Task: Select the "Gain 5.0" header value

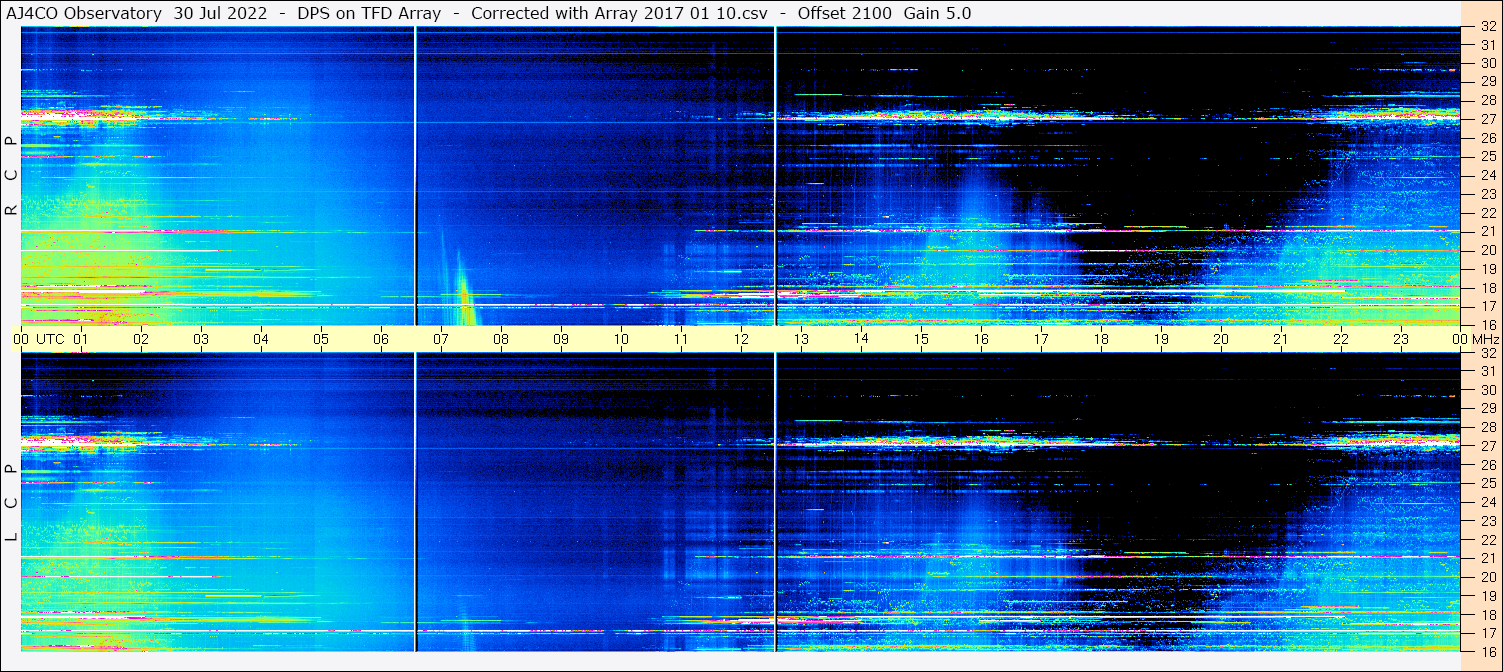Action: click(937, 13)
